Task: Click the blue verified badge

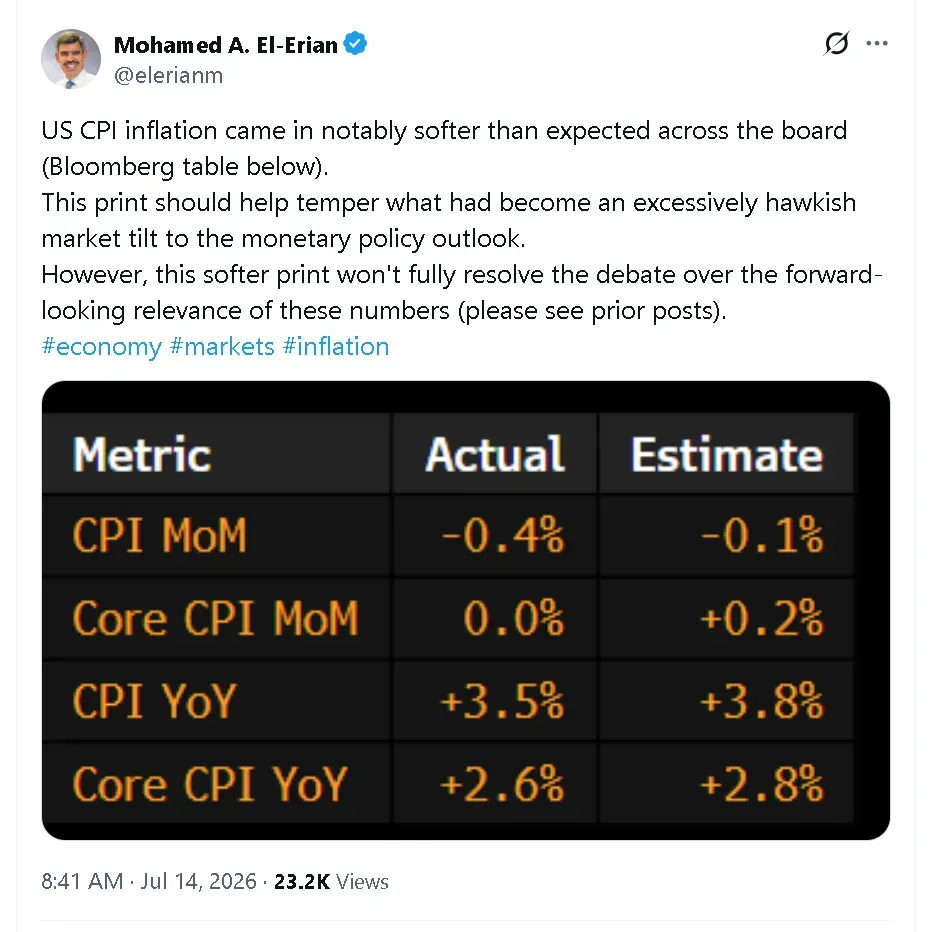Action: coord(355,44)
